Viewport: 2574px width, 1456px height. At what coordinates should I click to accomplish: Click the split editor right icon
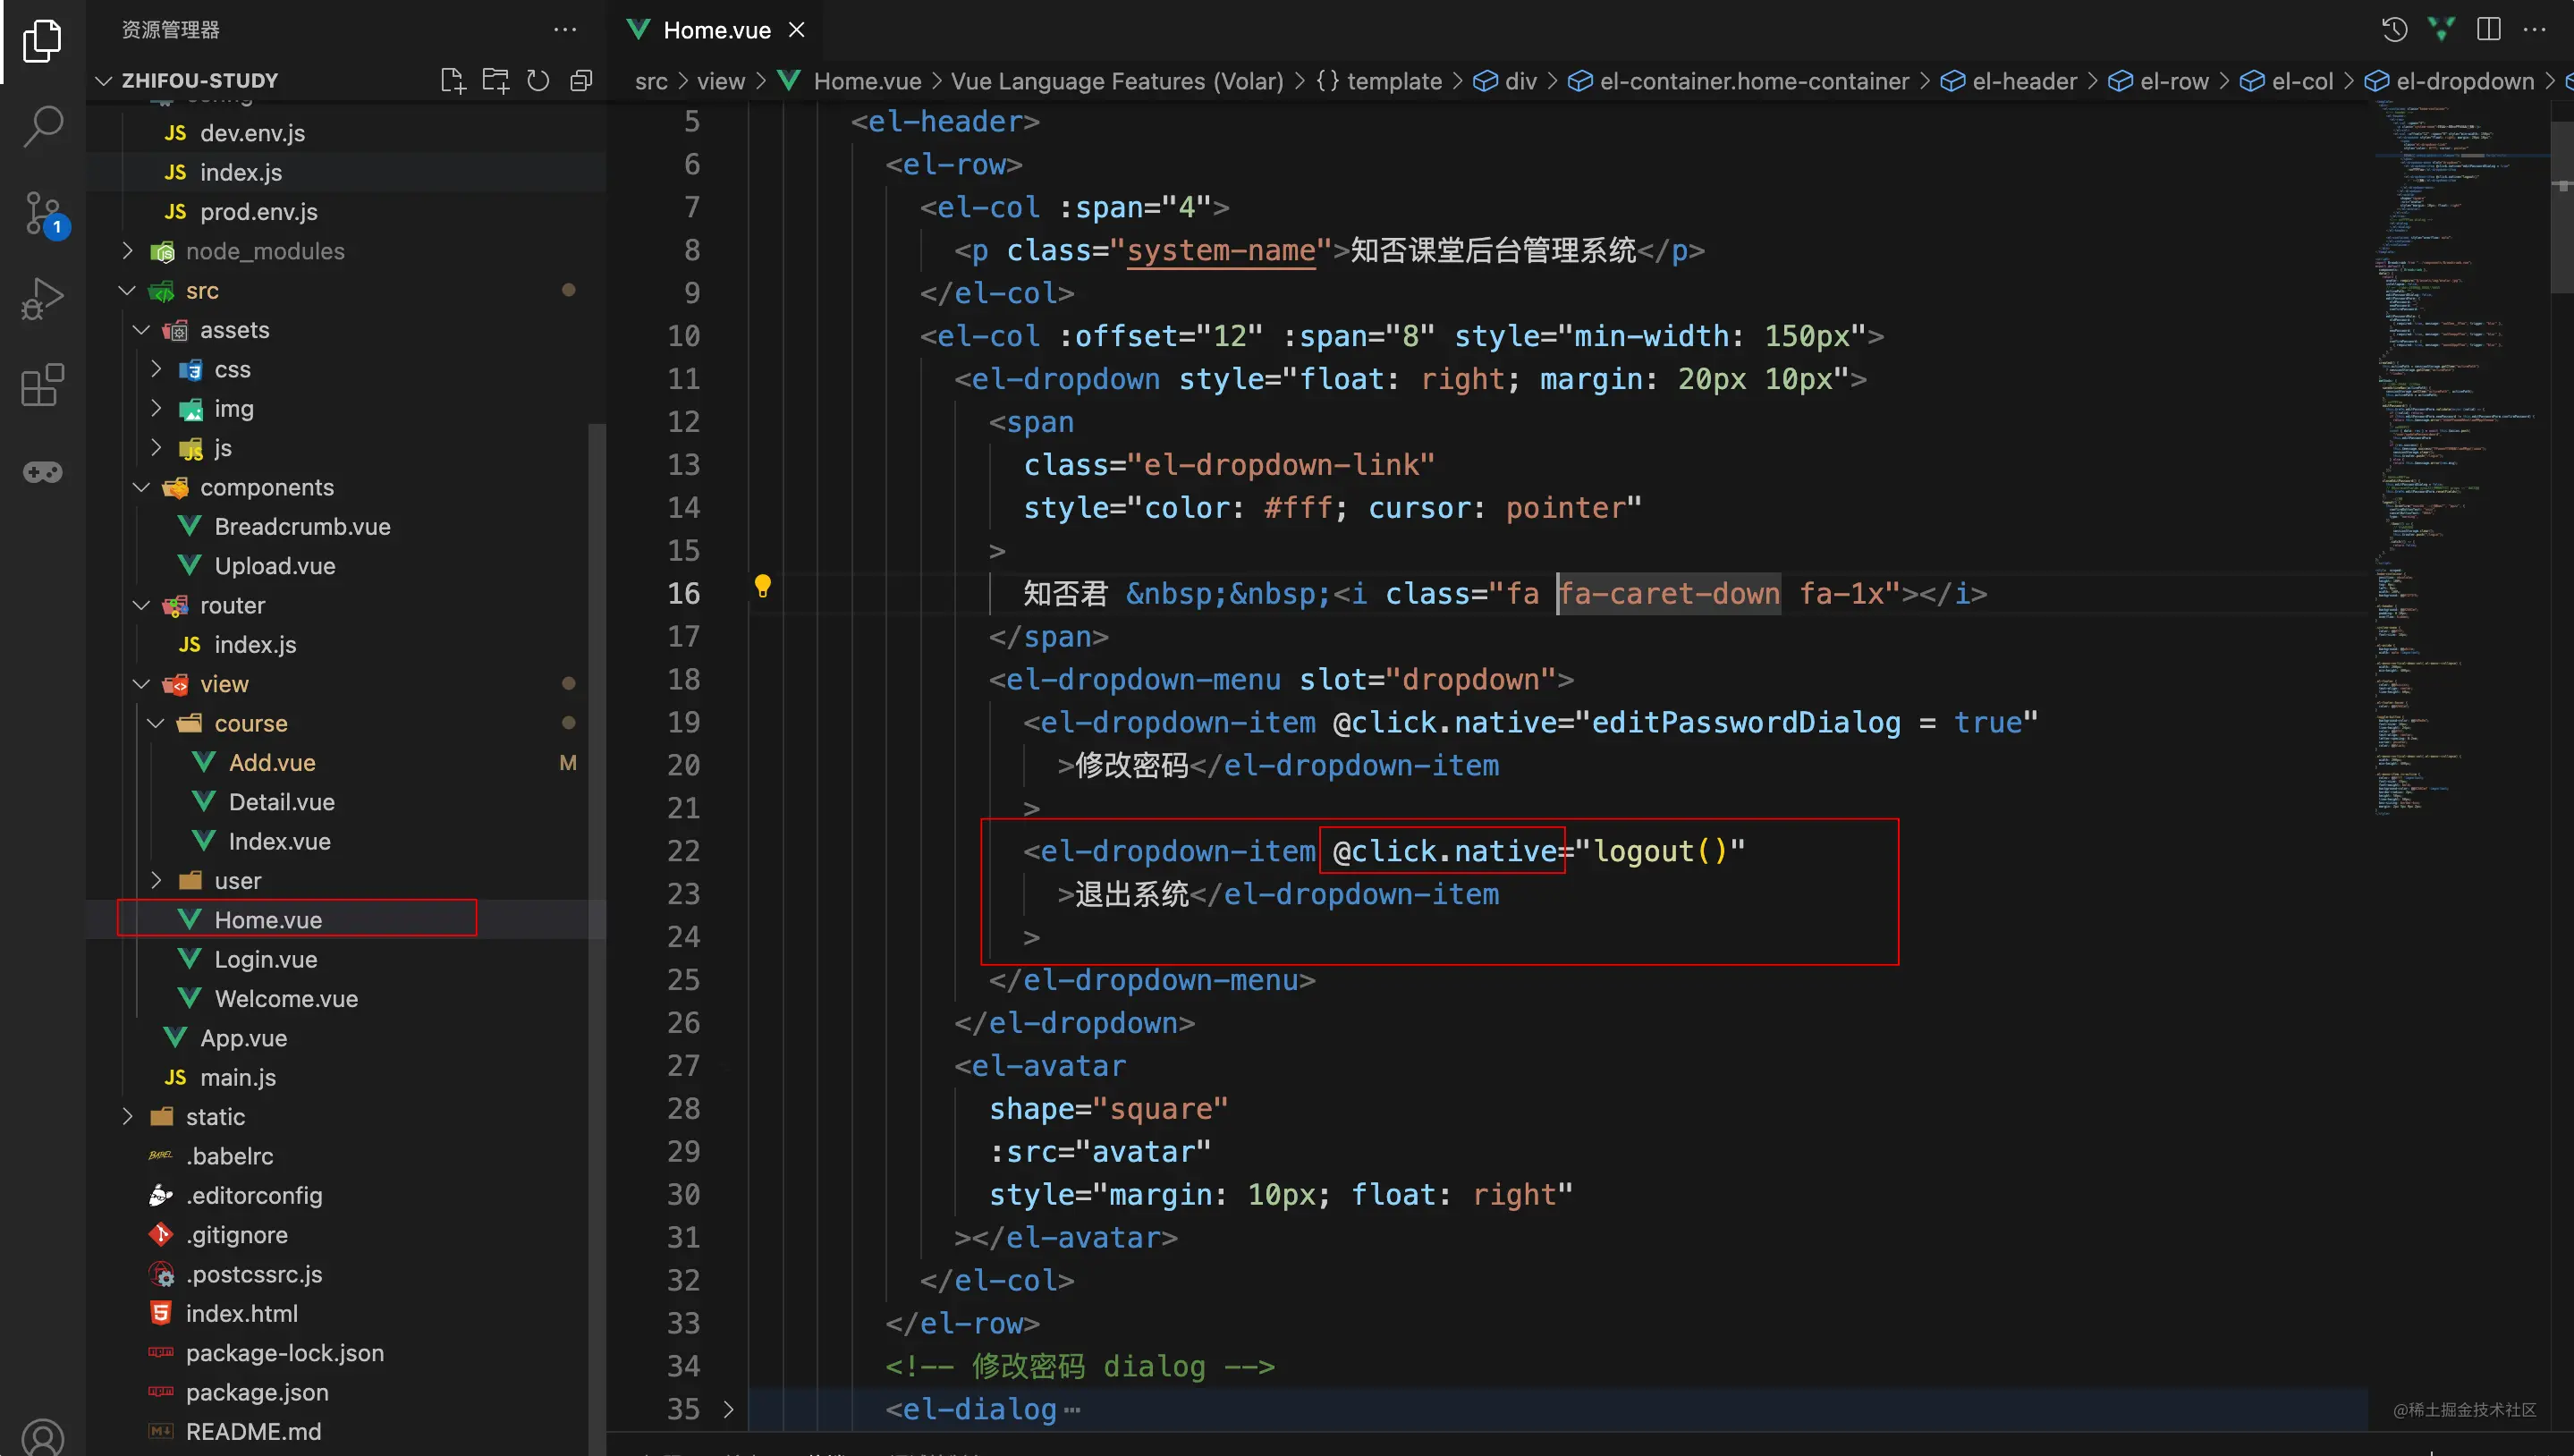(x=2488, y=29)
